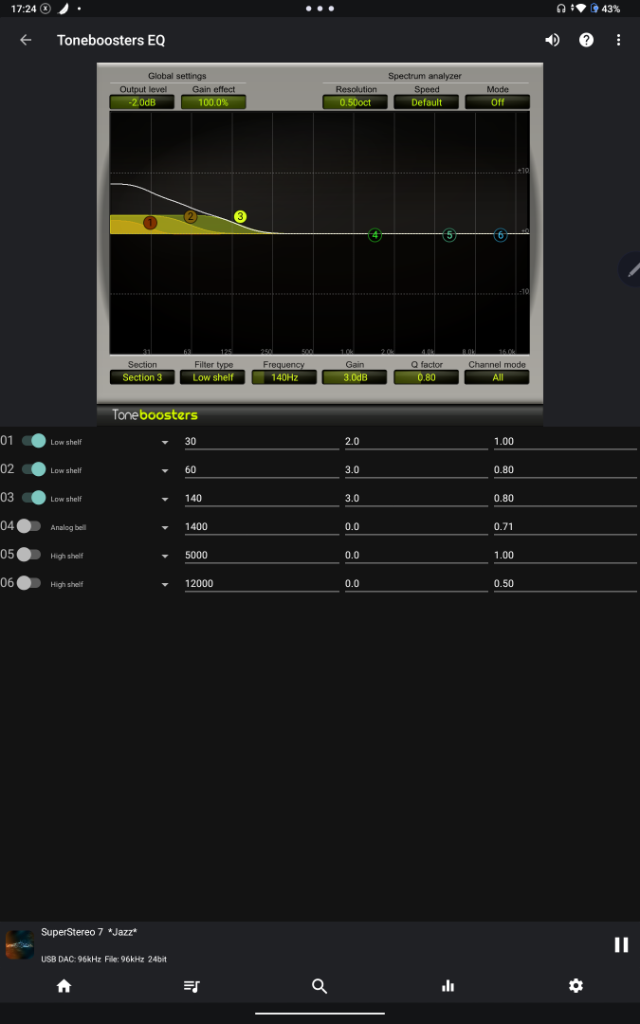The width and height of the screenshot is (640, 1024).
Task: Click the Q factor 0.80 plugin field
Action: [x=426, y=377]
